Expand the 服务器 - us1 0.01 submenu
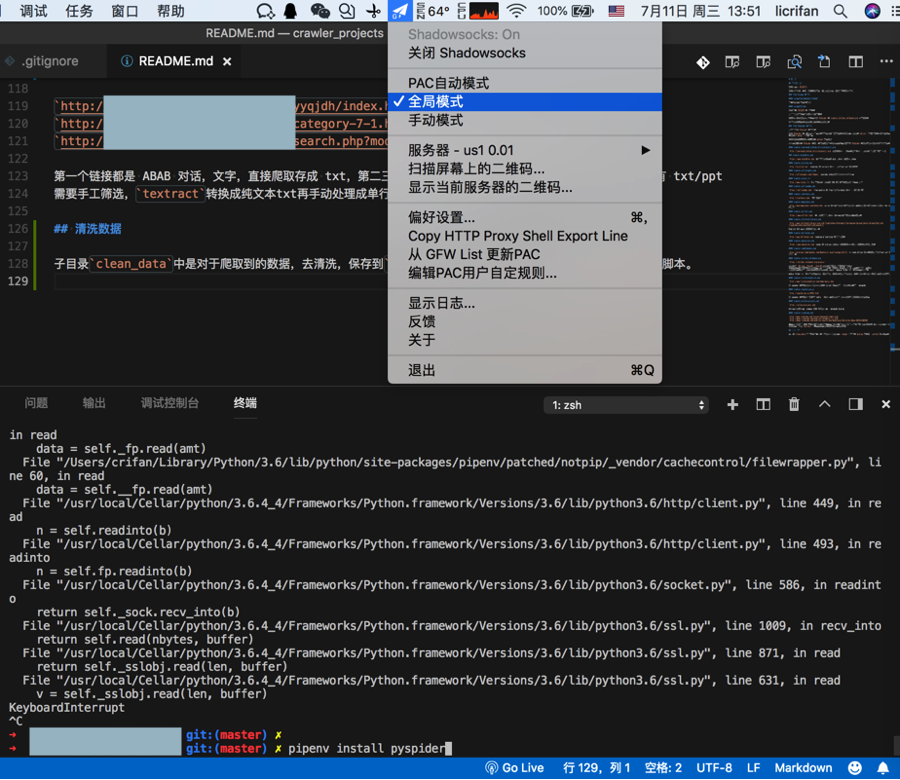Image resolution: width=900 pixels, height=780 pixels. [525, 150]
